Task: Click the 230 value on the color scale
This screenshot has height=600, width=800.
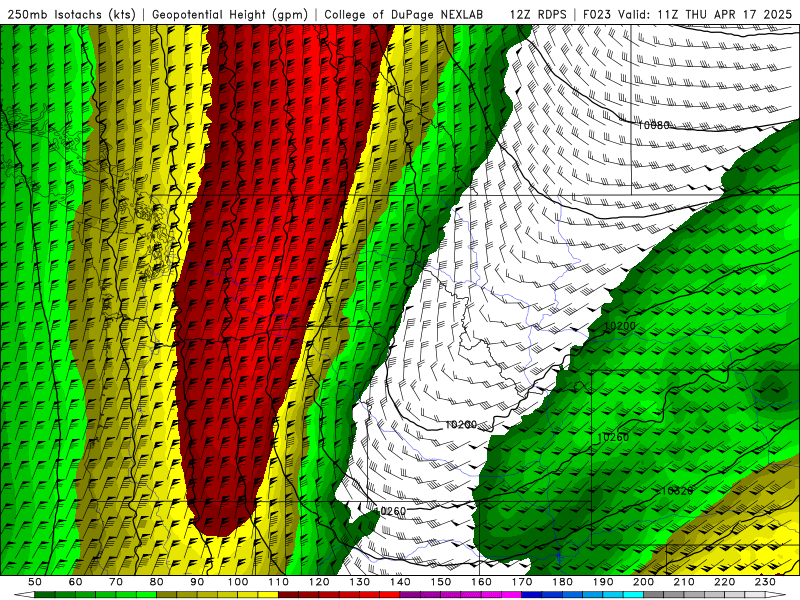Action: pyautogui.click(x=765, y=582)
